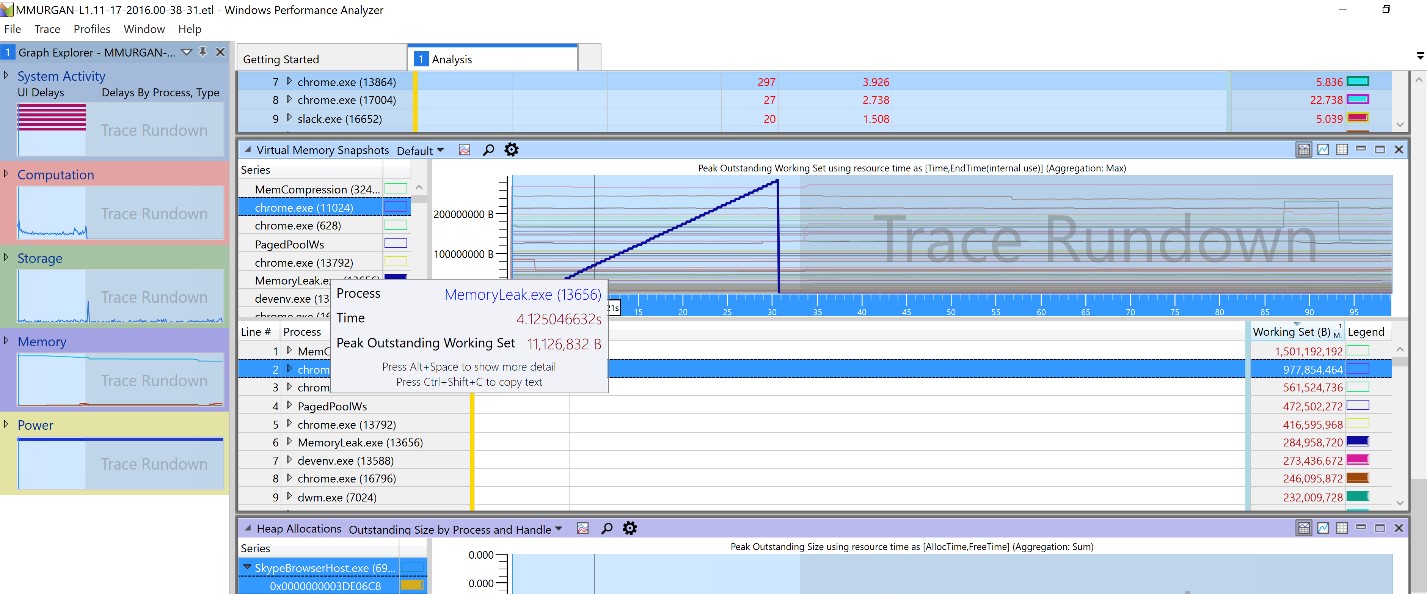Screen dimensions: 1427x594
Task: Expand MemoryLeak.exe (13656) table row
Action: (289, 442)
